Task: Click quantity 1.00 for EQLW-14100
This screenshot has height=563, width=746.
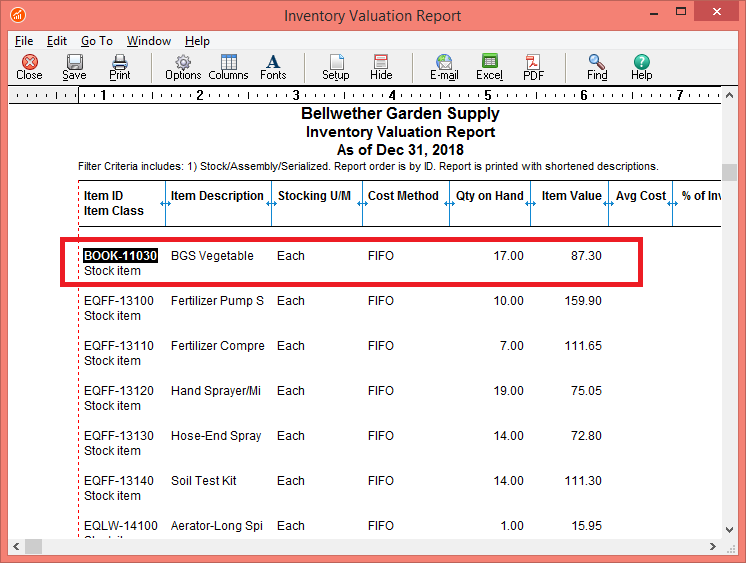Action: pyautogui.click(x=511, y=525)
